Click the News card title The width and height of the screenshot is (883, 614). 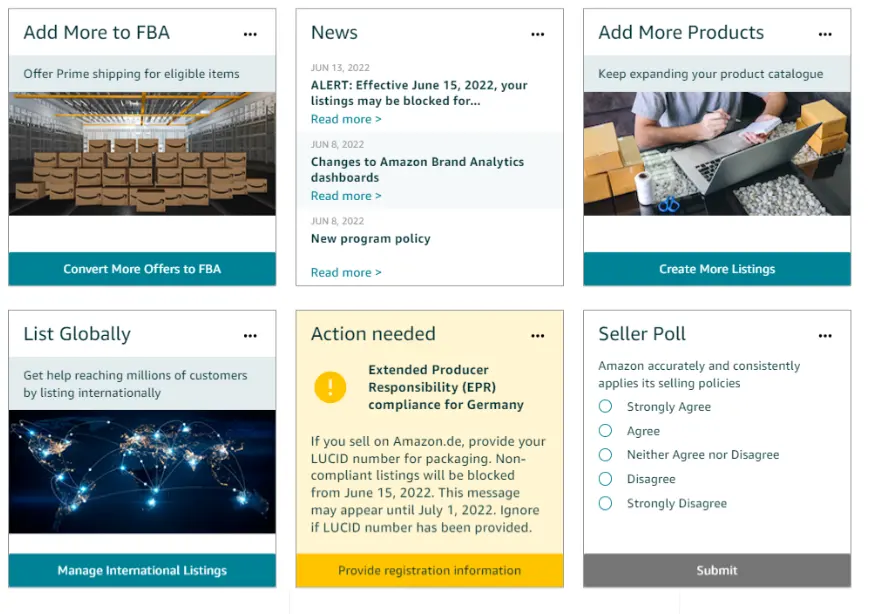[x=334, y=33]
